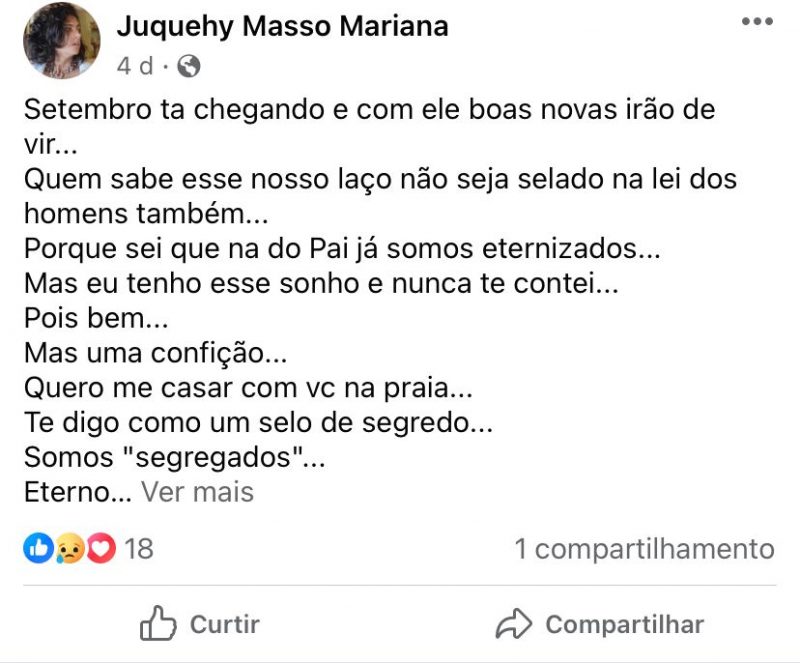Click Juquehy's circular profile picture
800x663 pixels.
[60, 40]
